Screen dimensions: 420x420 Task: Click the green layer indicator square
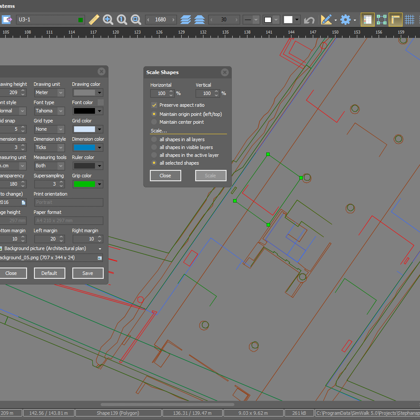point(80,20)
